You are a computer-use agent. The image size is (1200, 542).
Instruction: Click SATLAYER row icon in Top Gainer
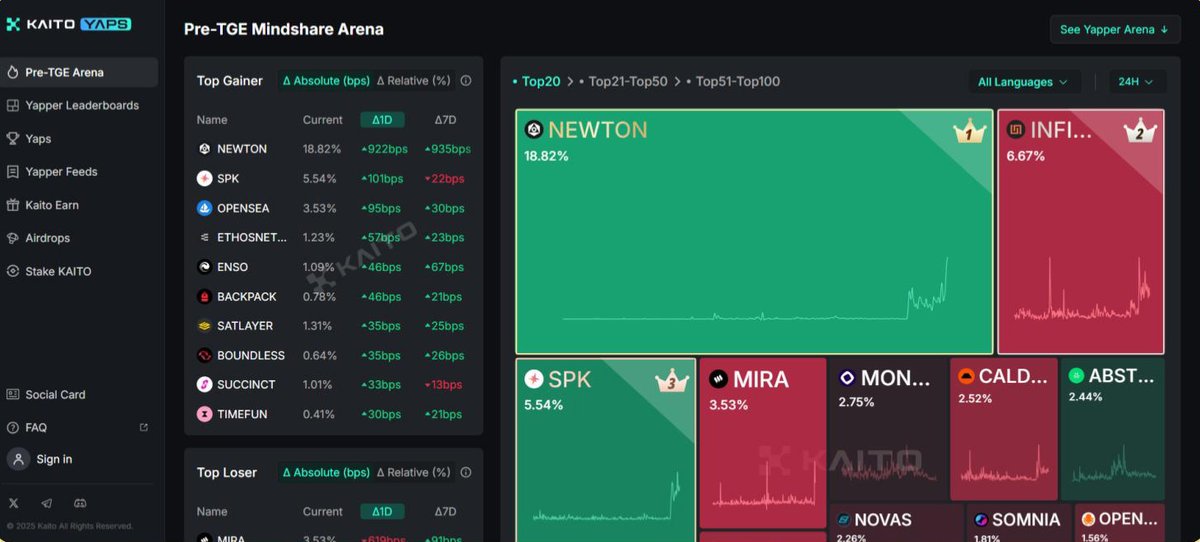pyautogui.click(x=204, y=326)
